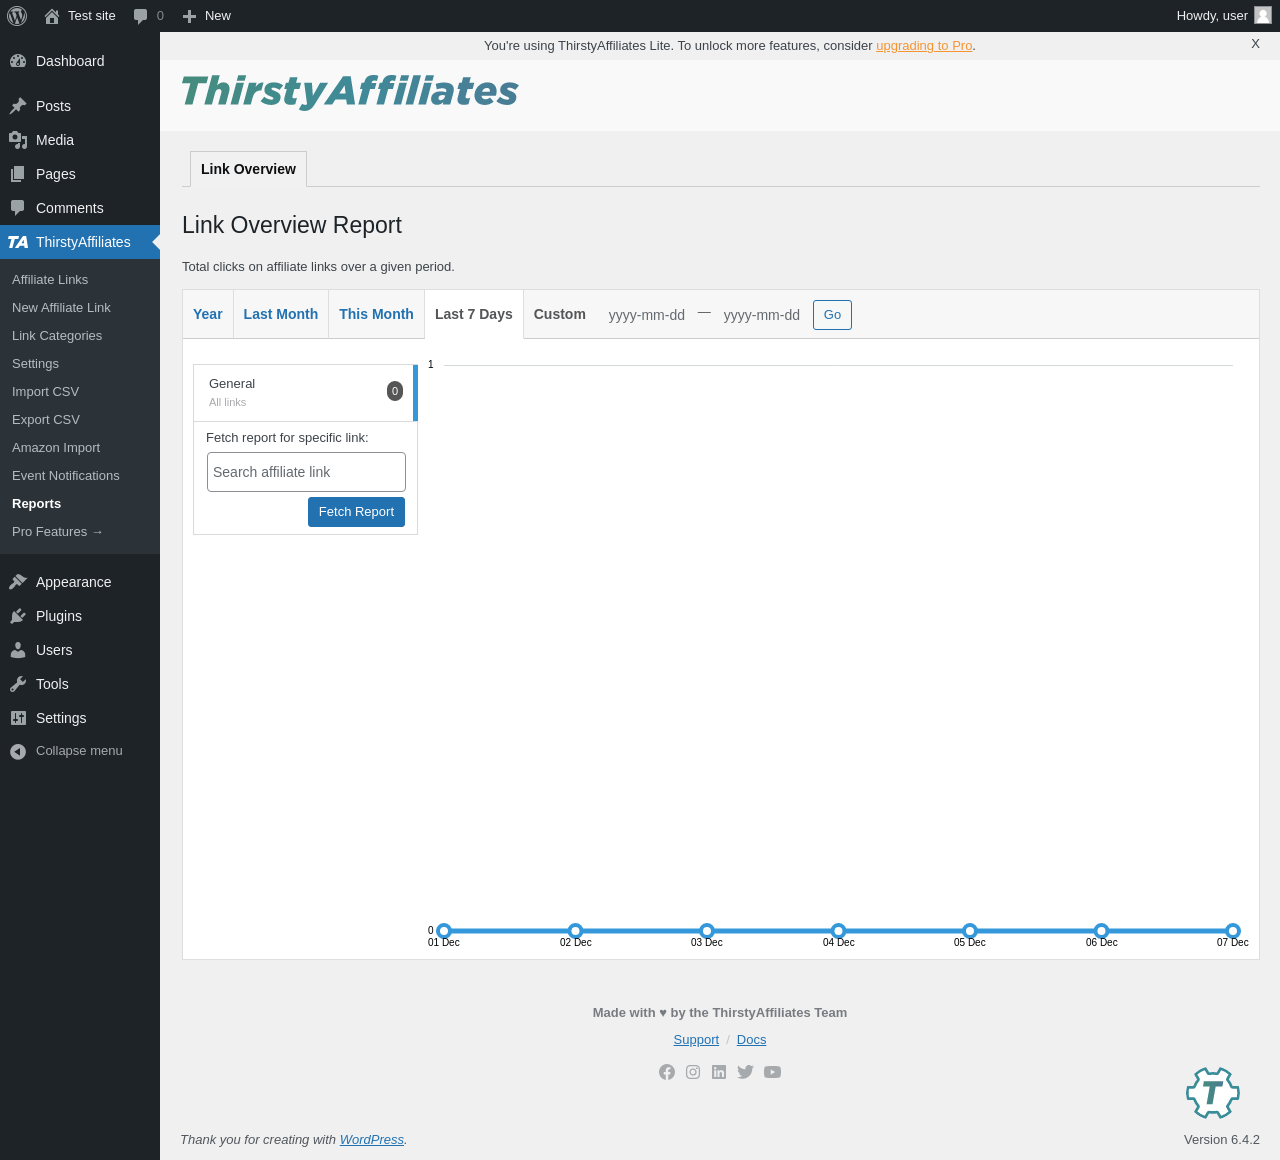The width and height of the screenshot is (1280, 1160).
Task: Click the Version 6.4.2 text in footer
Action: click(x=1222, y=1140)
